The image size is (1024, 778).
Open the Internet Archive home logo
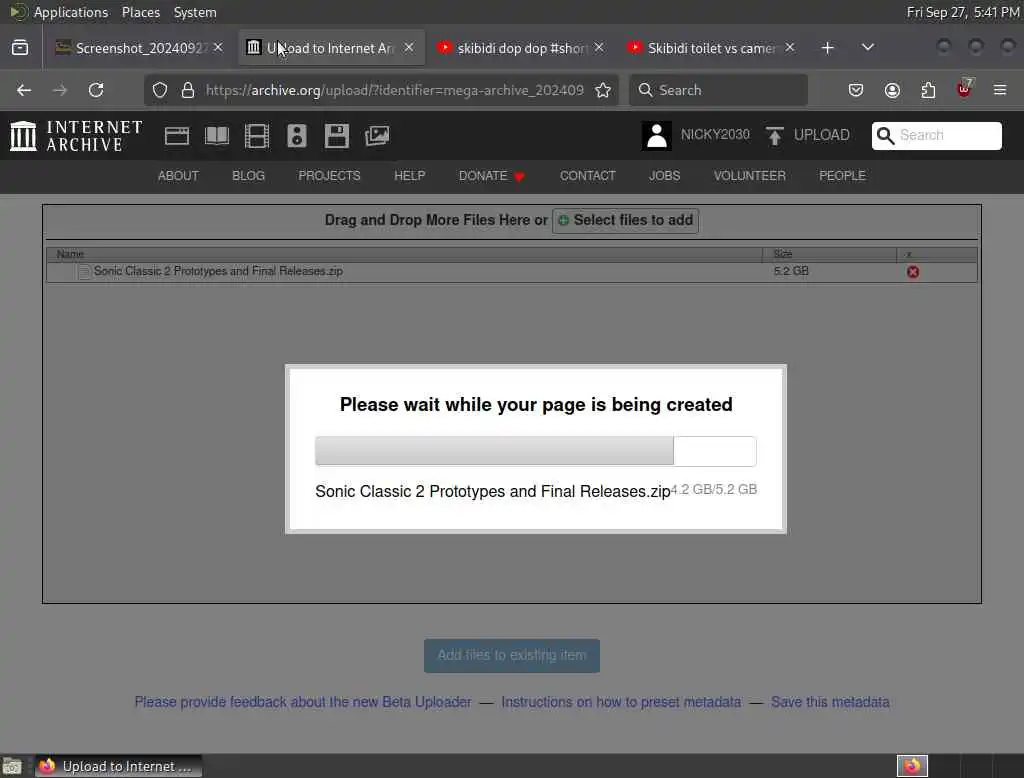(x=76, y=136)
